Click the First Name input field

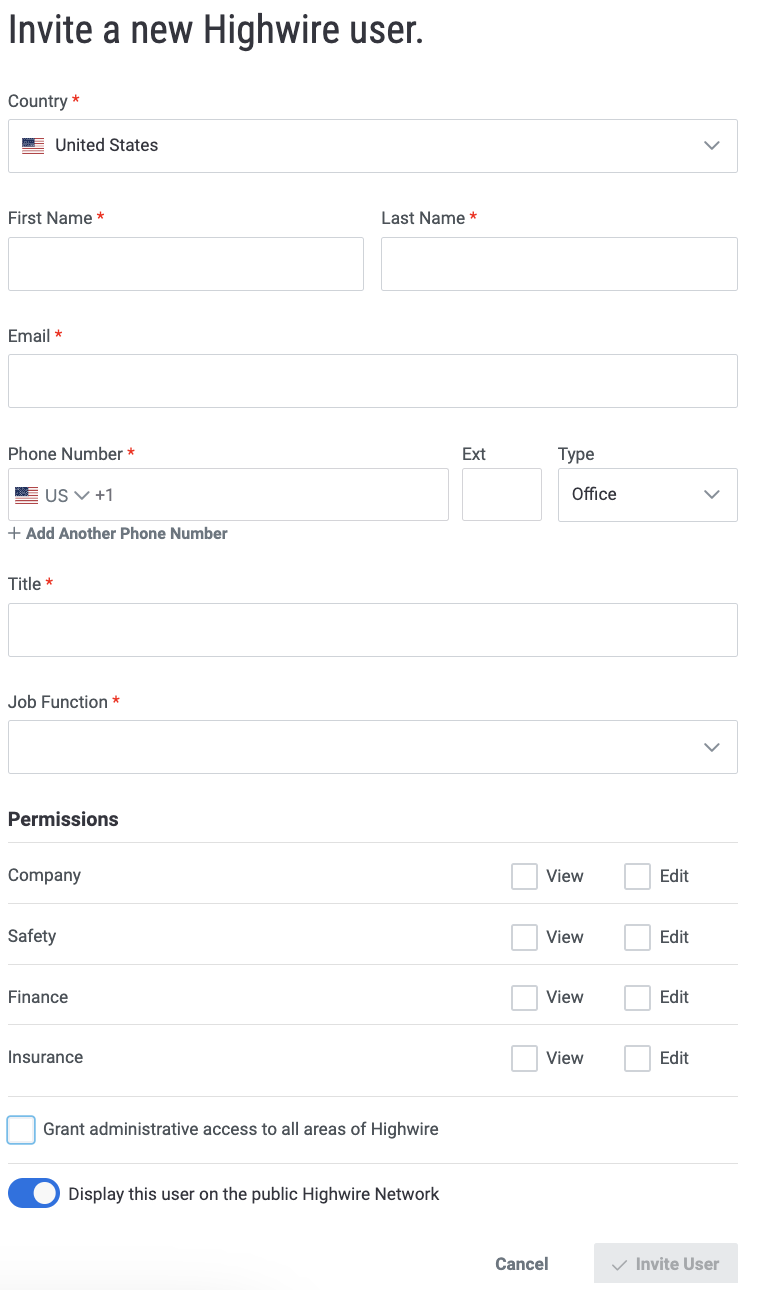point(186,264)
